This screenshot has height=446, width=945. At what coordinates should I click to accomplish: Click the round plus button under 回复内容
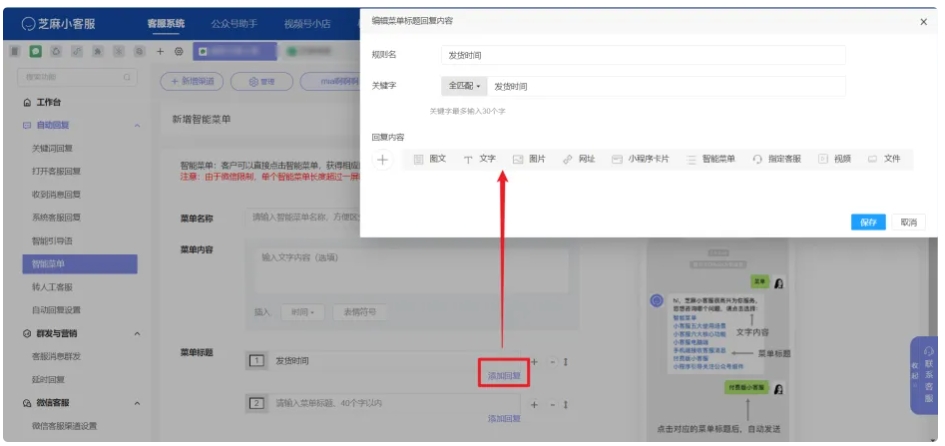pos(382,159)
